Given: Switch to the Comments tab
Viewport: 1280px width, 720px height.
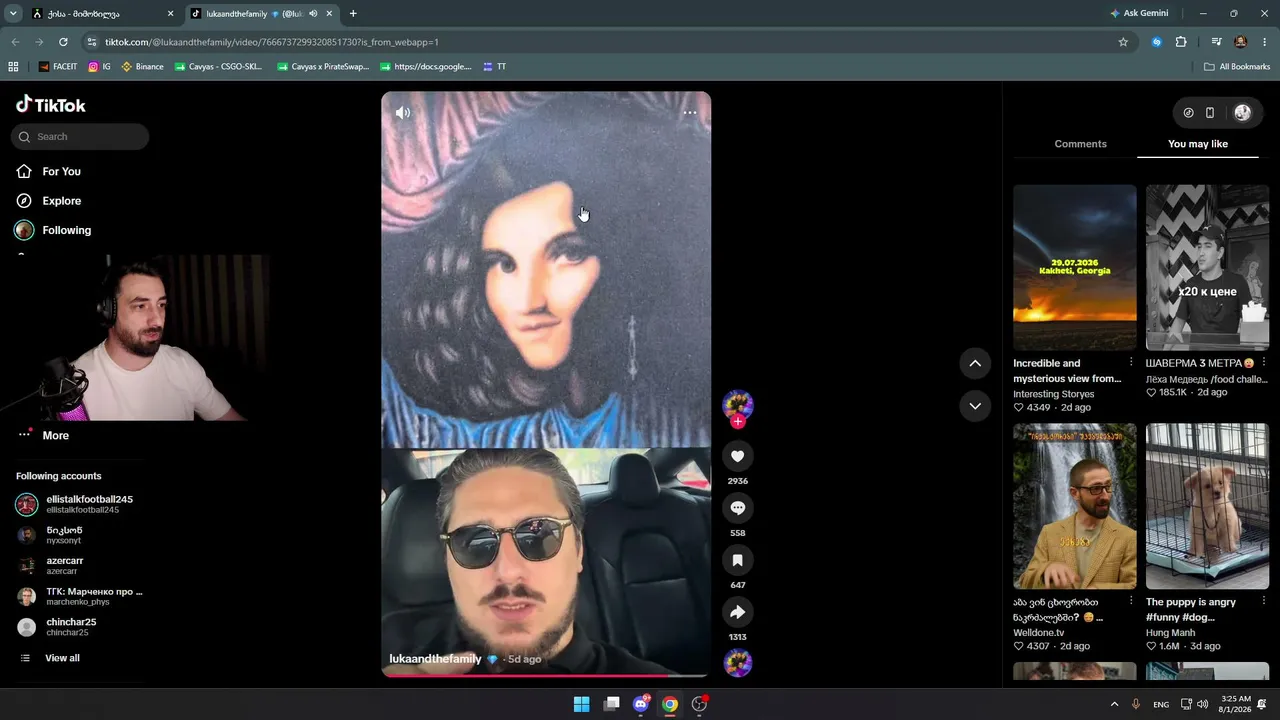Looking at the screenshot, I should (1080, 144).
